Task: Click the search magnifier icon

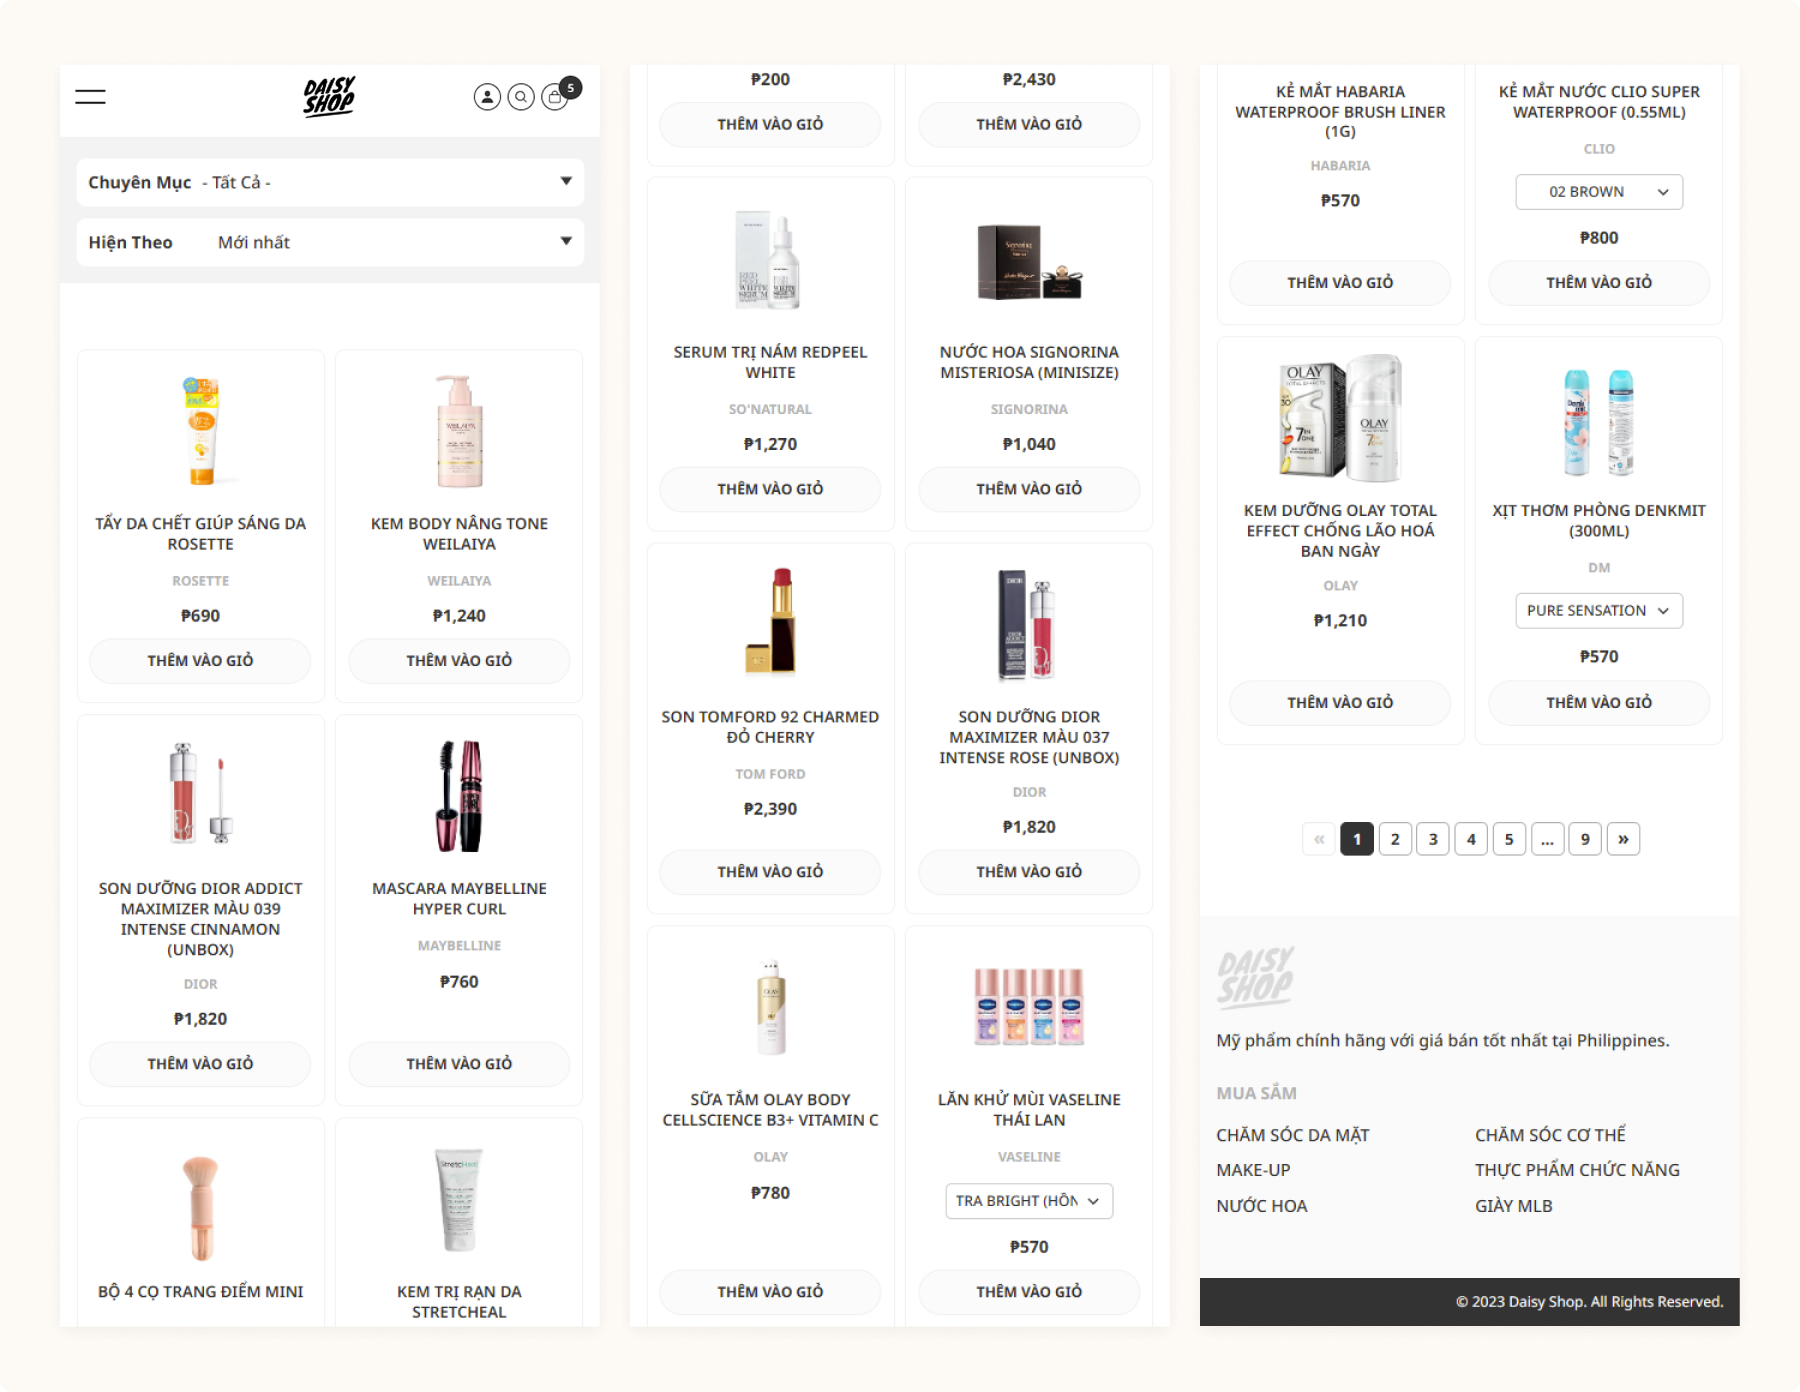Action: coord(521,97)
